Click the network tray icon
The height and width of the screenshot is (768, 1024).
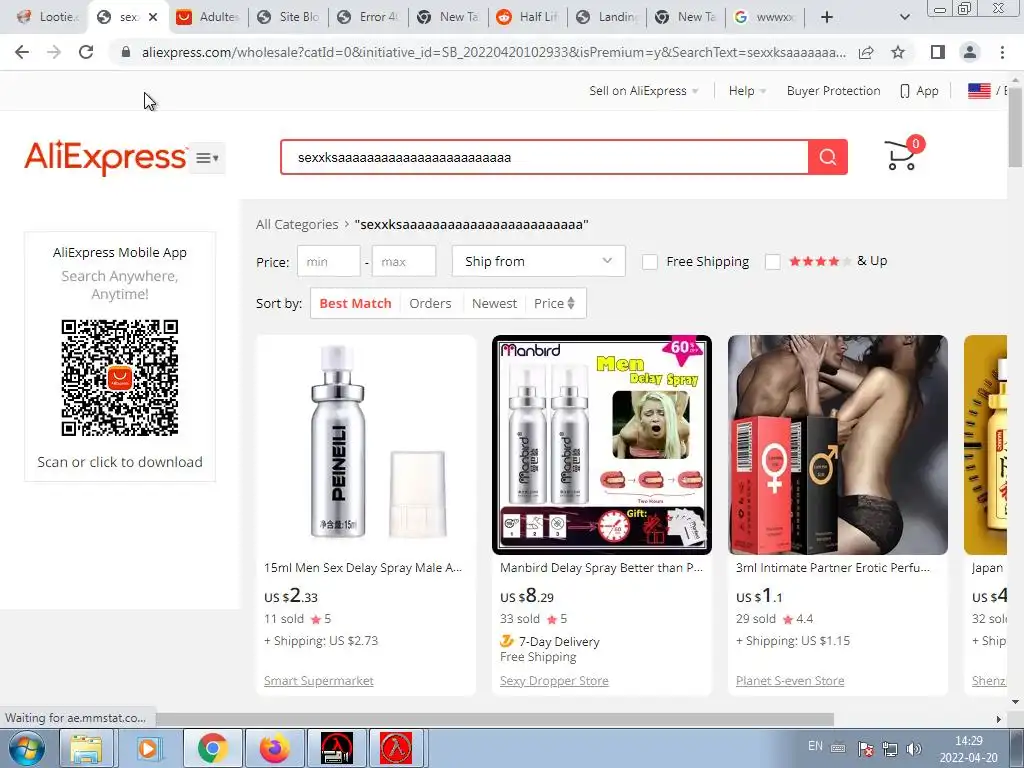889,748
